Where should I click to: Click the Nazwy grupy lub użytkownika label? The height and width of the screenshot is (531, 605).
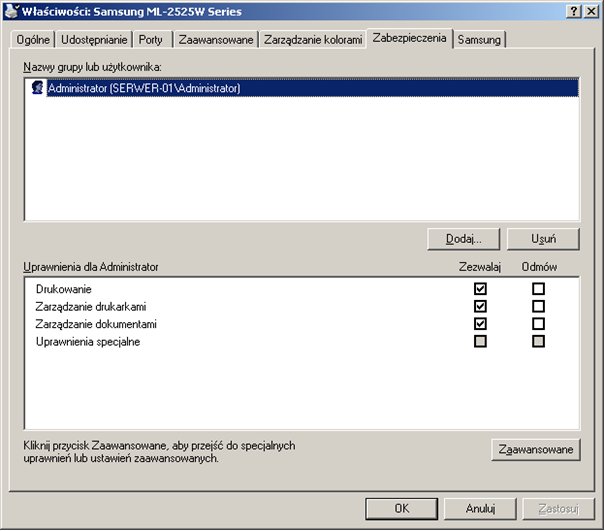(x=92, y=67)
